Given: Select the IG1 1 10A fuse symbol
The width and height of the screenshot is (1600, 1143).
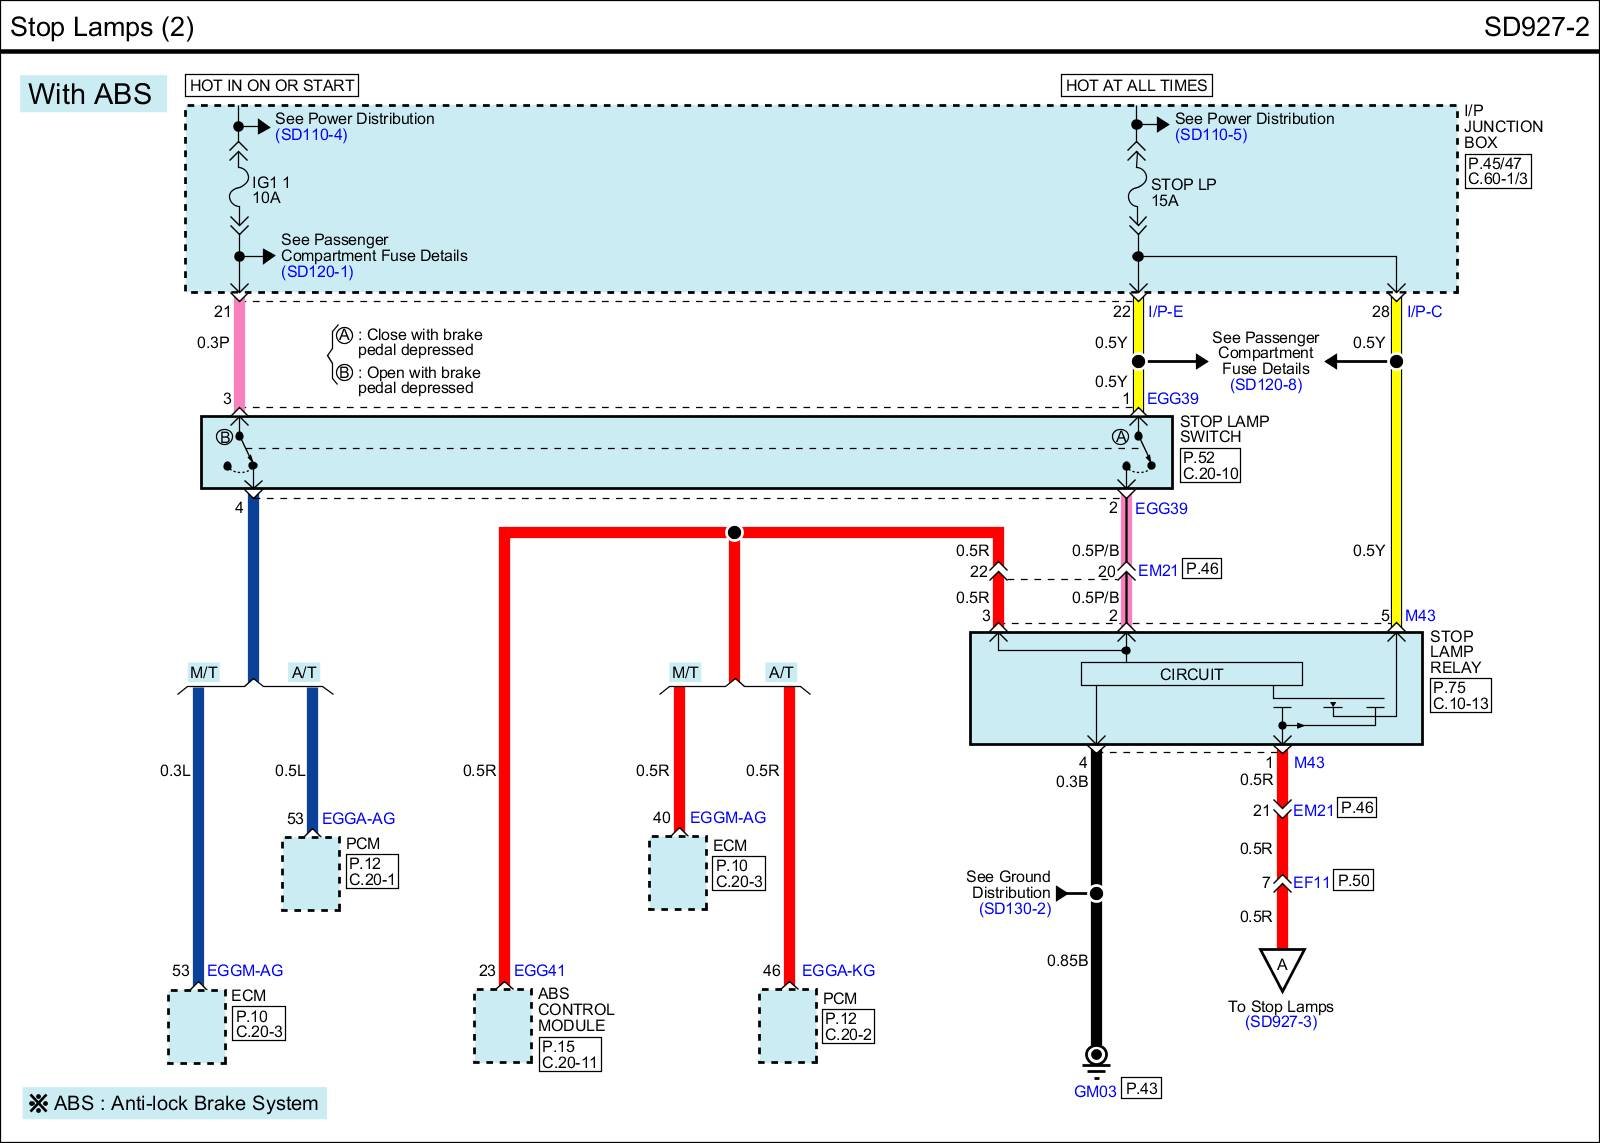Looking at the screenshot, I should coord(239,190).
